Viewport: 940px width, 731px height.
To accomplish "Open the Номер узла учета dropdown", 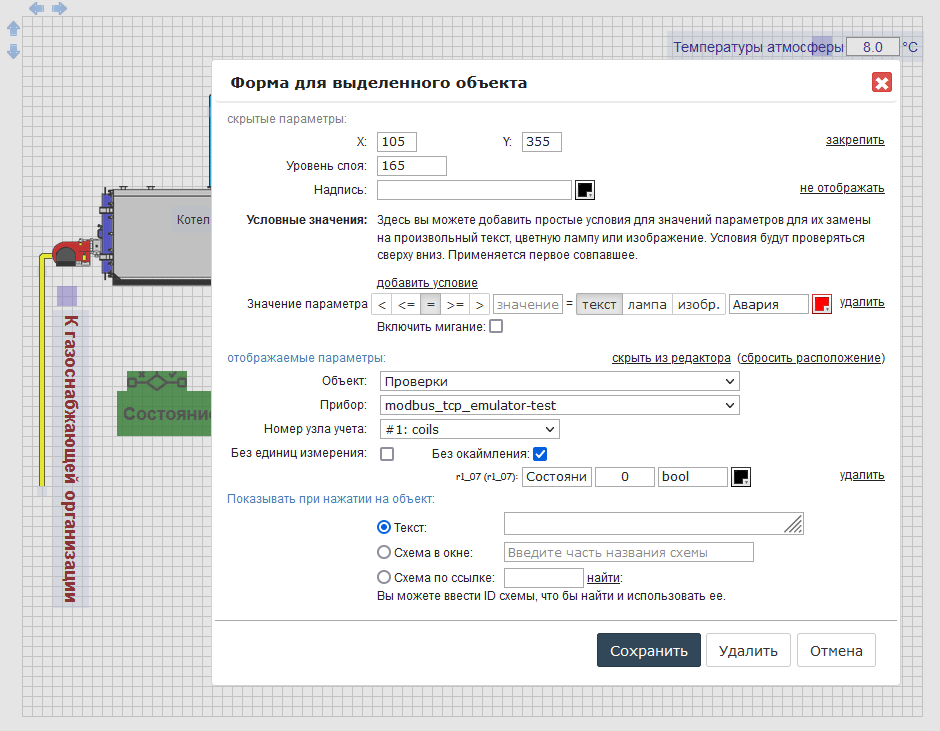I will pos(469,429).
